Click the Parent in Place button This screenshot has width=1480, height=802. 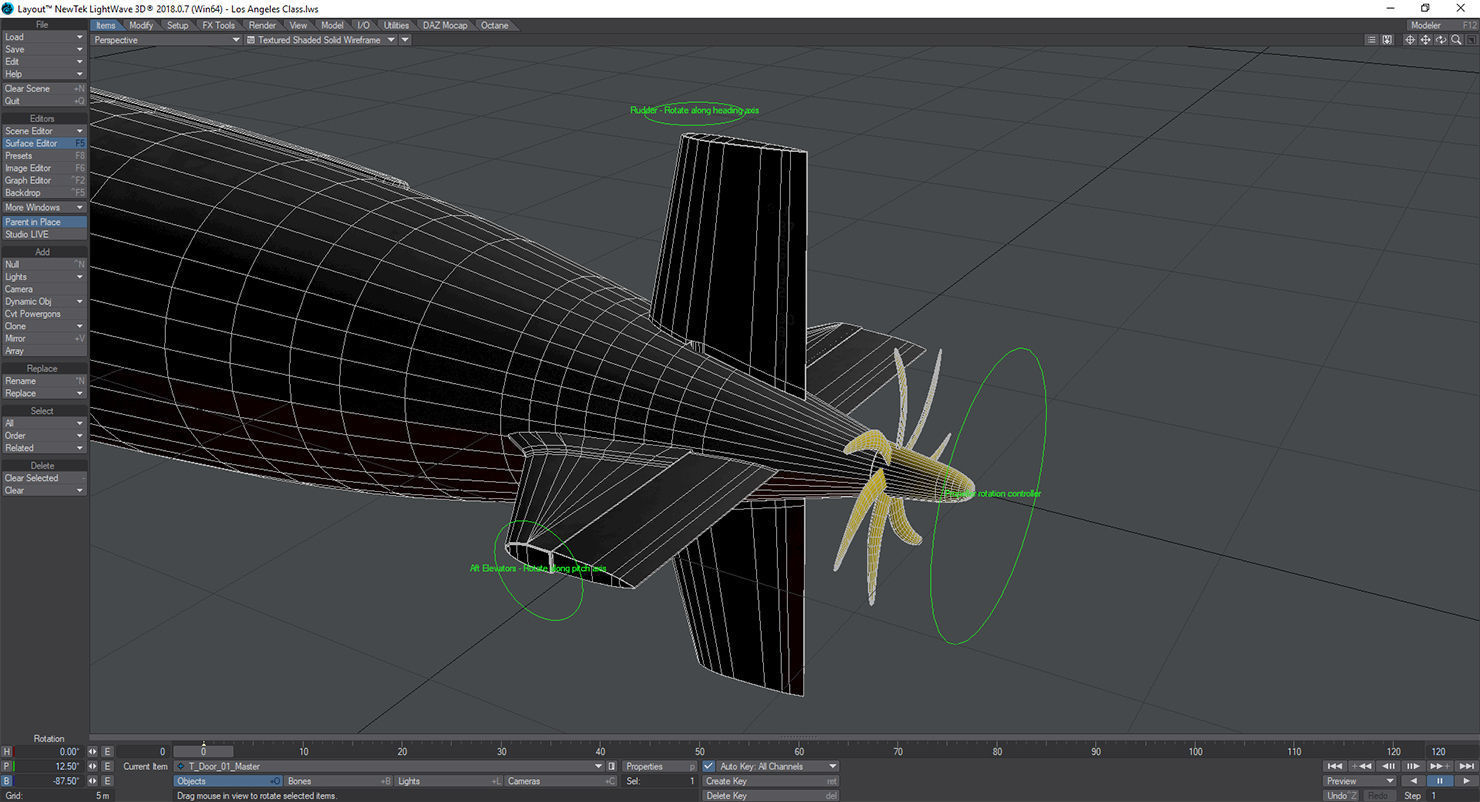click(44, 222)
